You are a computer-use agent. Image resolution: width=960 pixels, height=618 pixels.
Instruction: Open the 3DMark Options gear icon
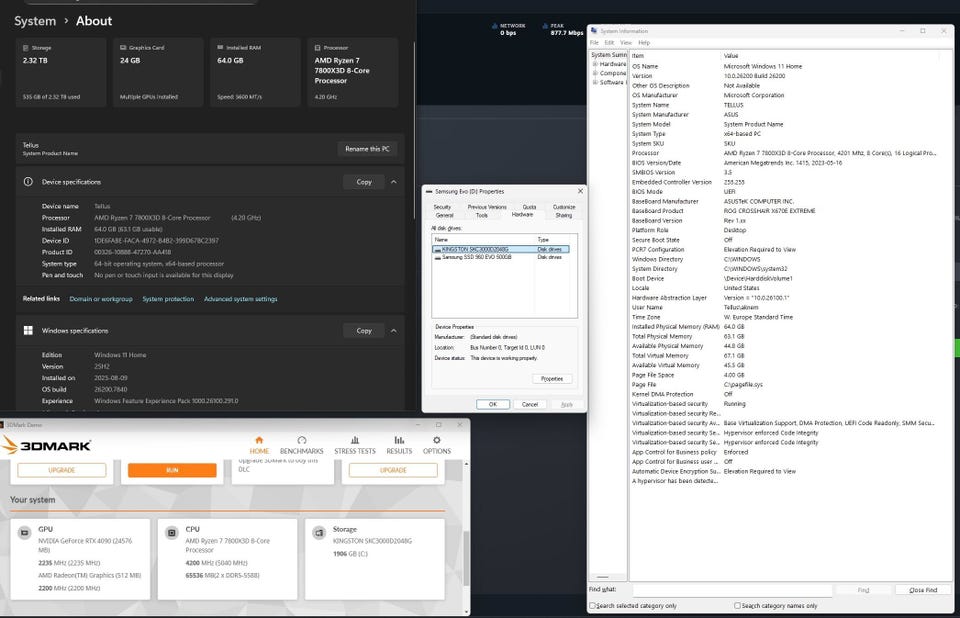[436, 440]
